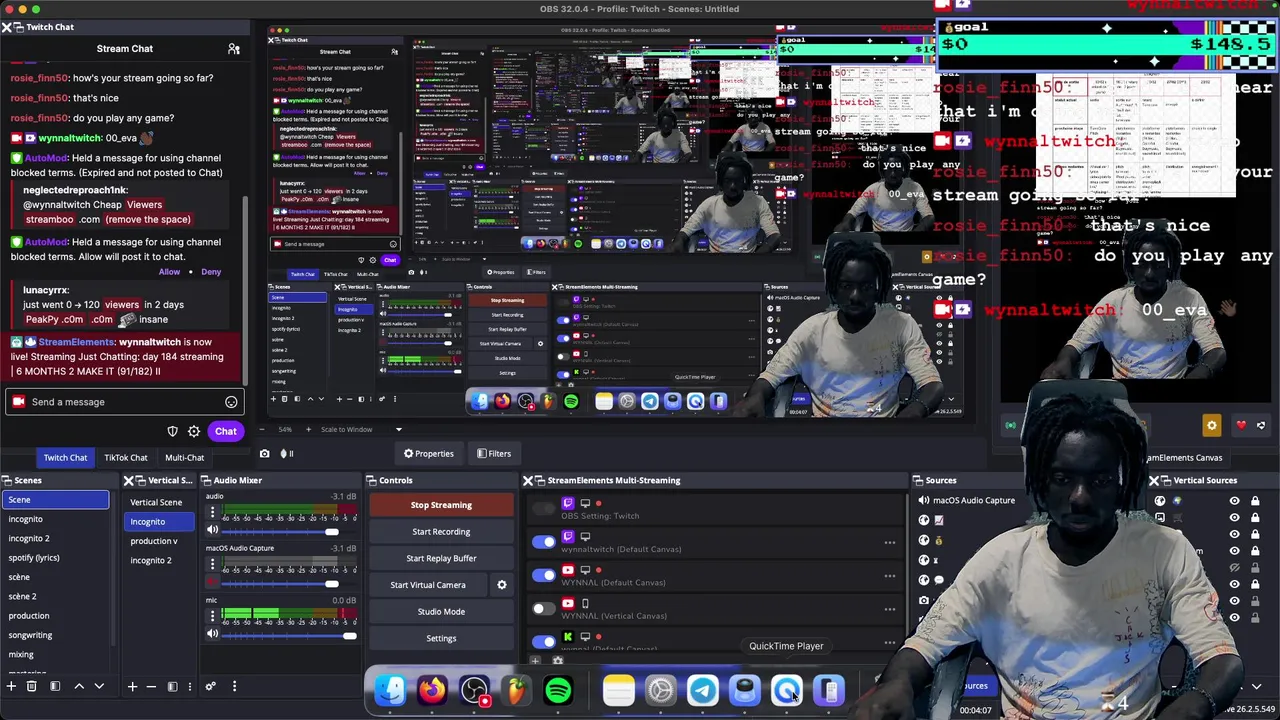This screenshot has height=720, width=1280.
Task: Enter Studio Mode via Controls button
Action: (441, 611)
